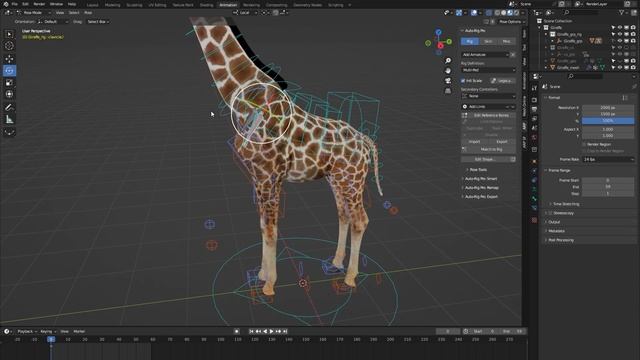
Task: Toggle visibility eye of Giraffe collection
Action: click(x=620, y=27)
